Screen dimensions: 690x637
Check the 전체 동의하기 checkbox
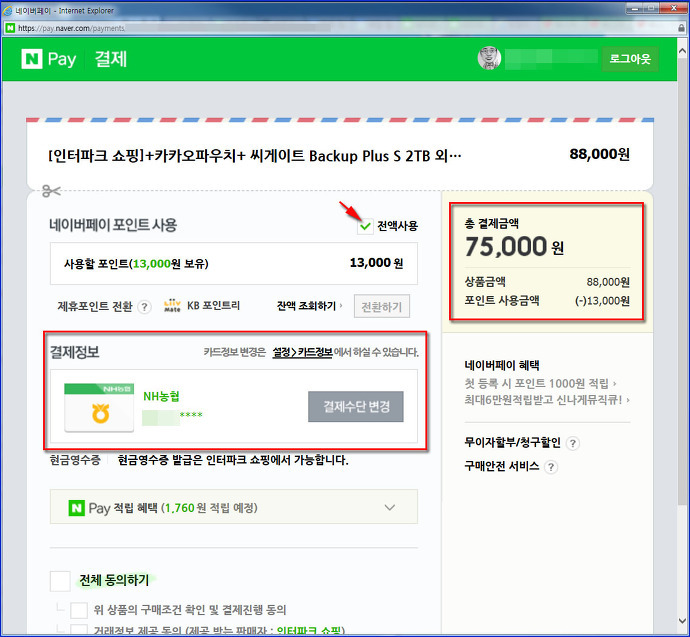(60, 581)
